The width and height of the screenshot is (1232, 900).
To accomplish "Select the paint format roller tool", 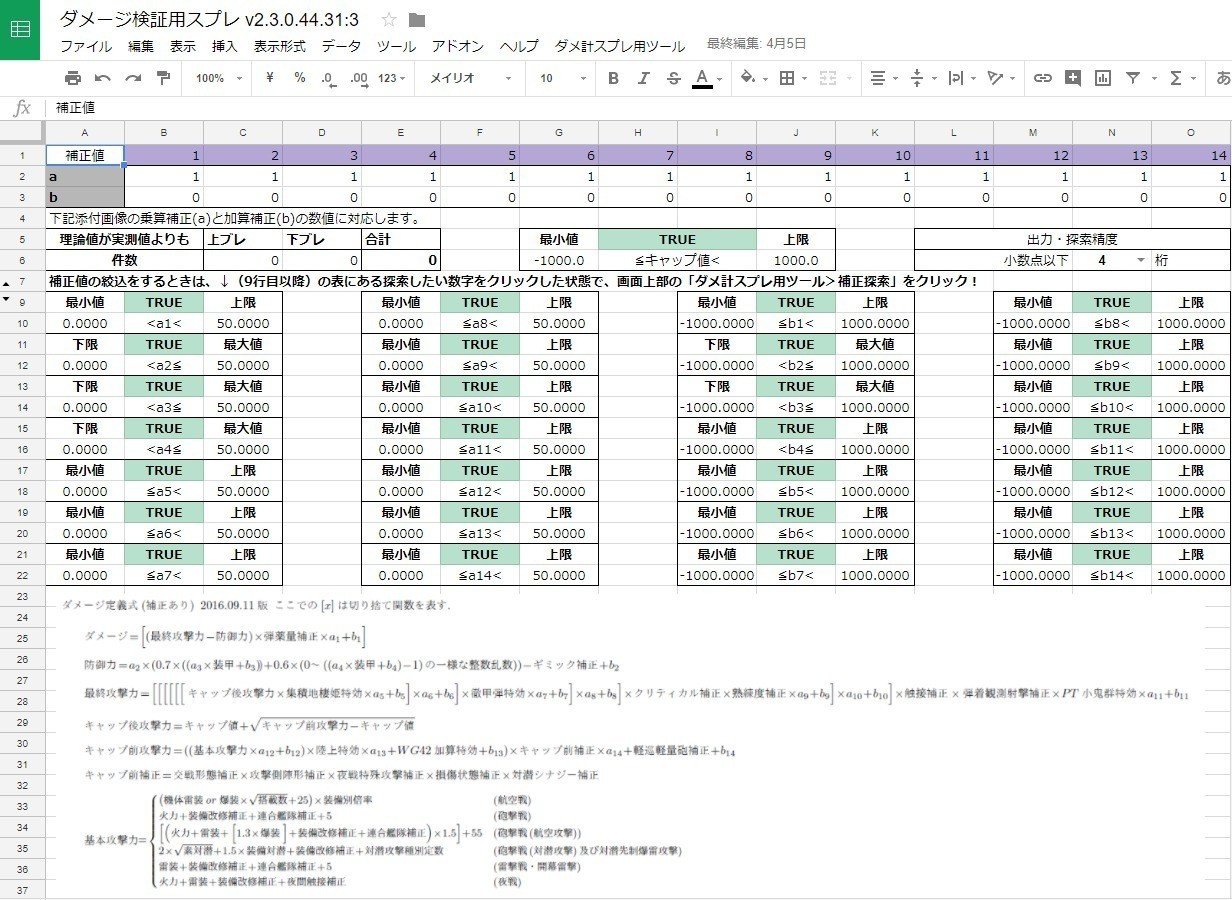I will click(163, 78).
